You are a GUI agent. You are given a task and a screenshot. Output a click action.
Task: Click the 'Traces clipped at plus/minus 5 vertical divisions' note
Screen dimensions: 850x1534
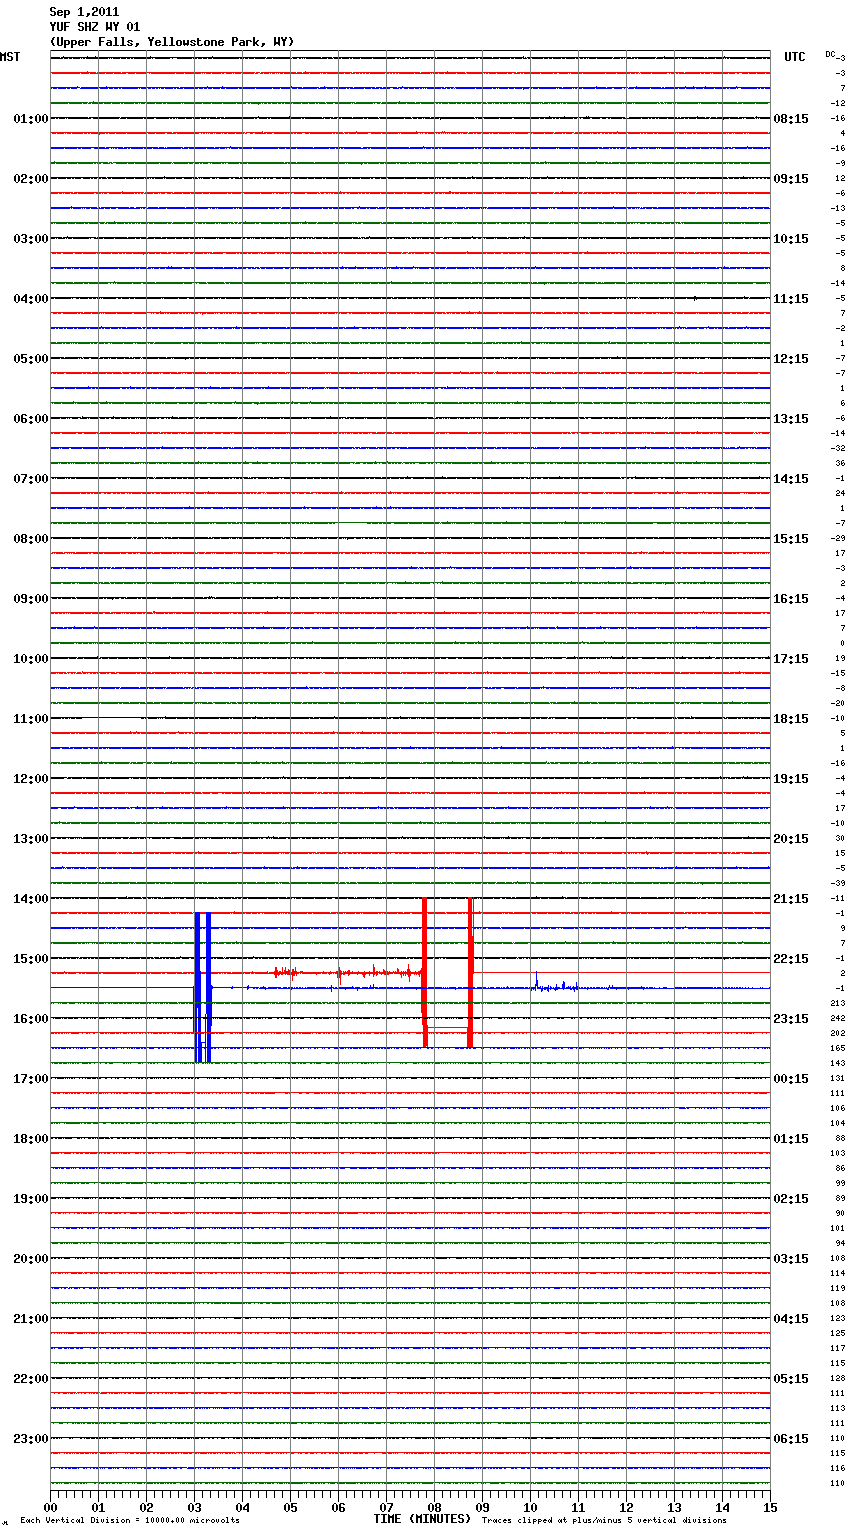tap(604, 1521)
